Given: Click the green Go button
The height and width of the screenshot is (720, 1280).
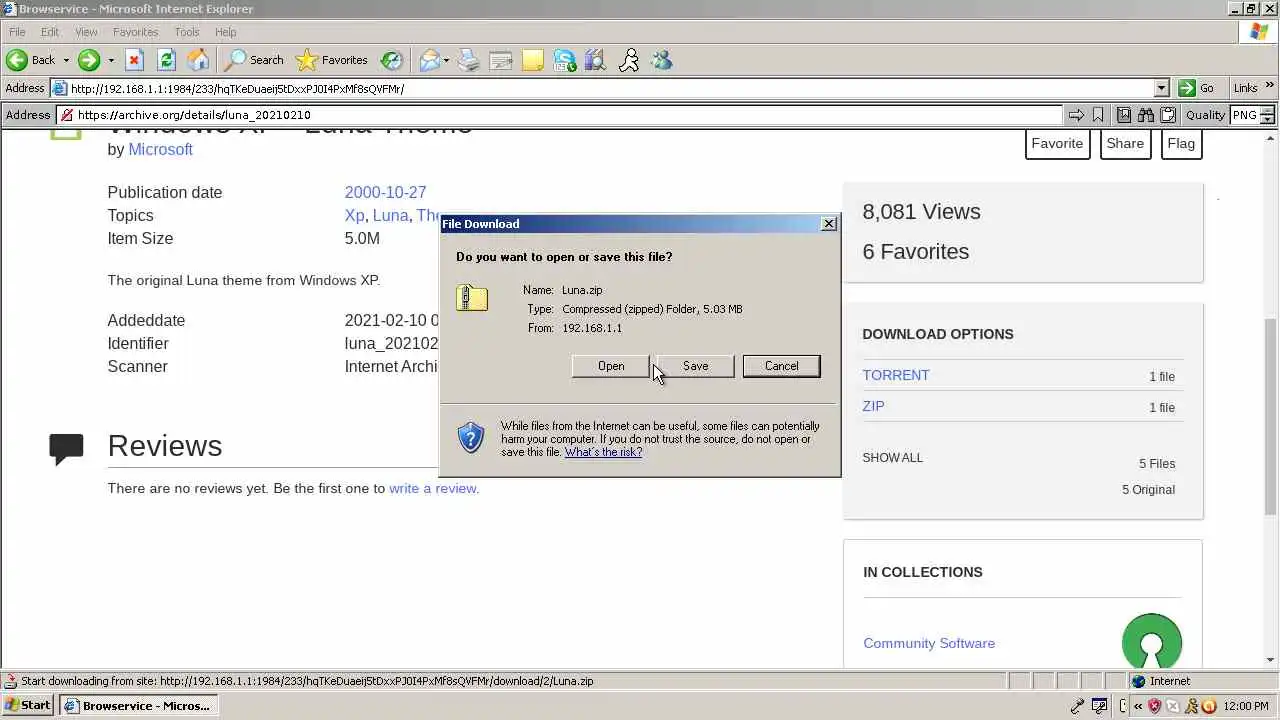Looking at the screenshot, I should coord(1197,88).
